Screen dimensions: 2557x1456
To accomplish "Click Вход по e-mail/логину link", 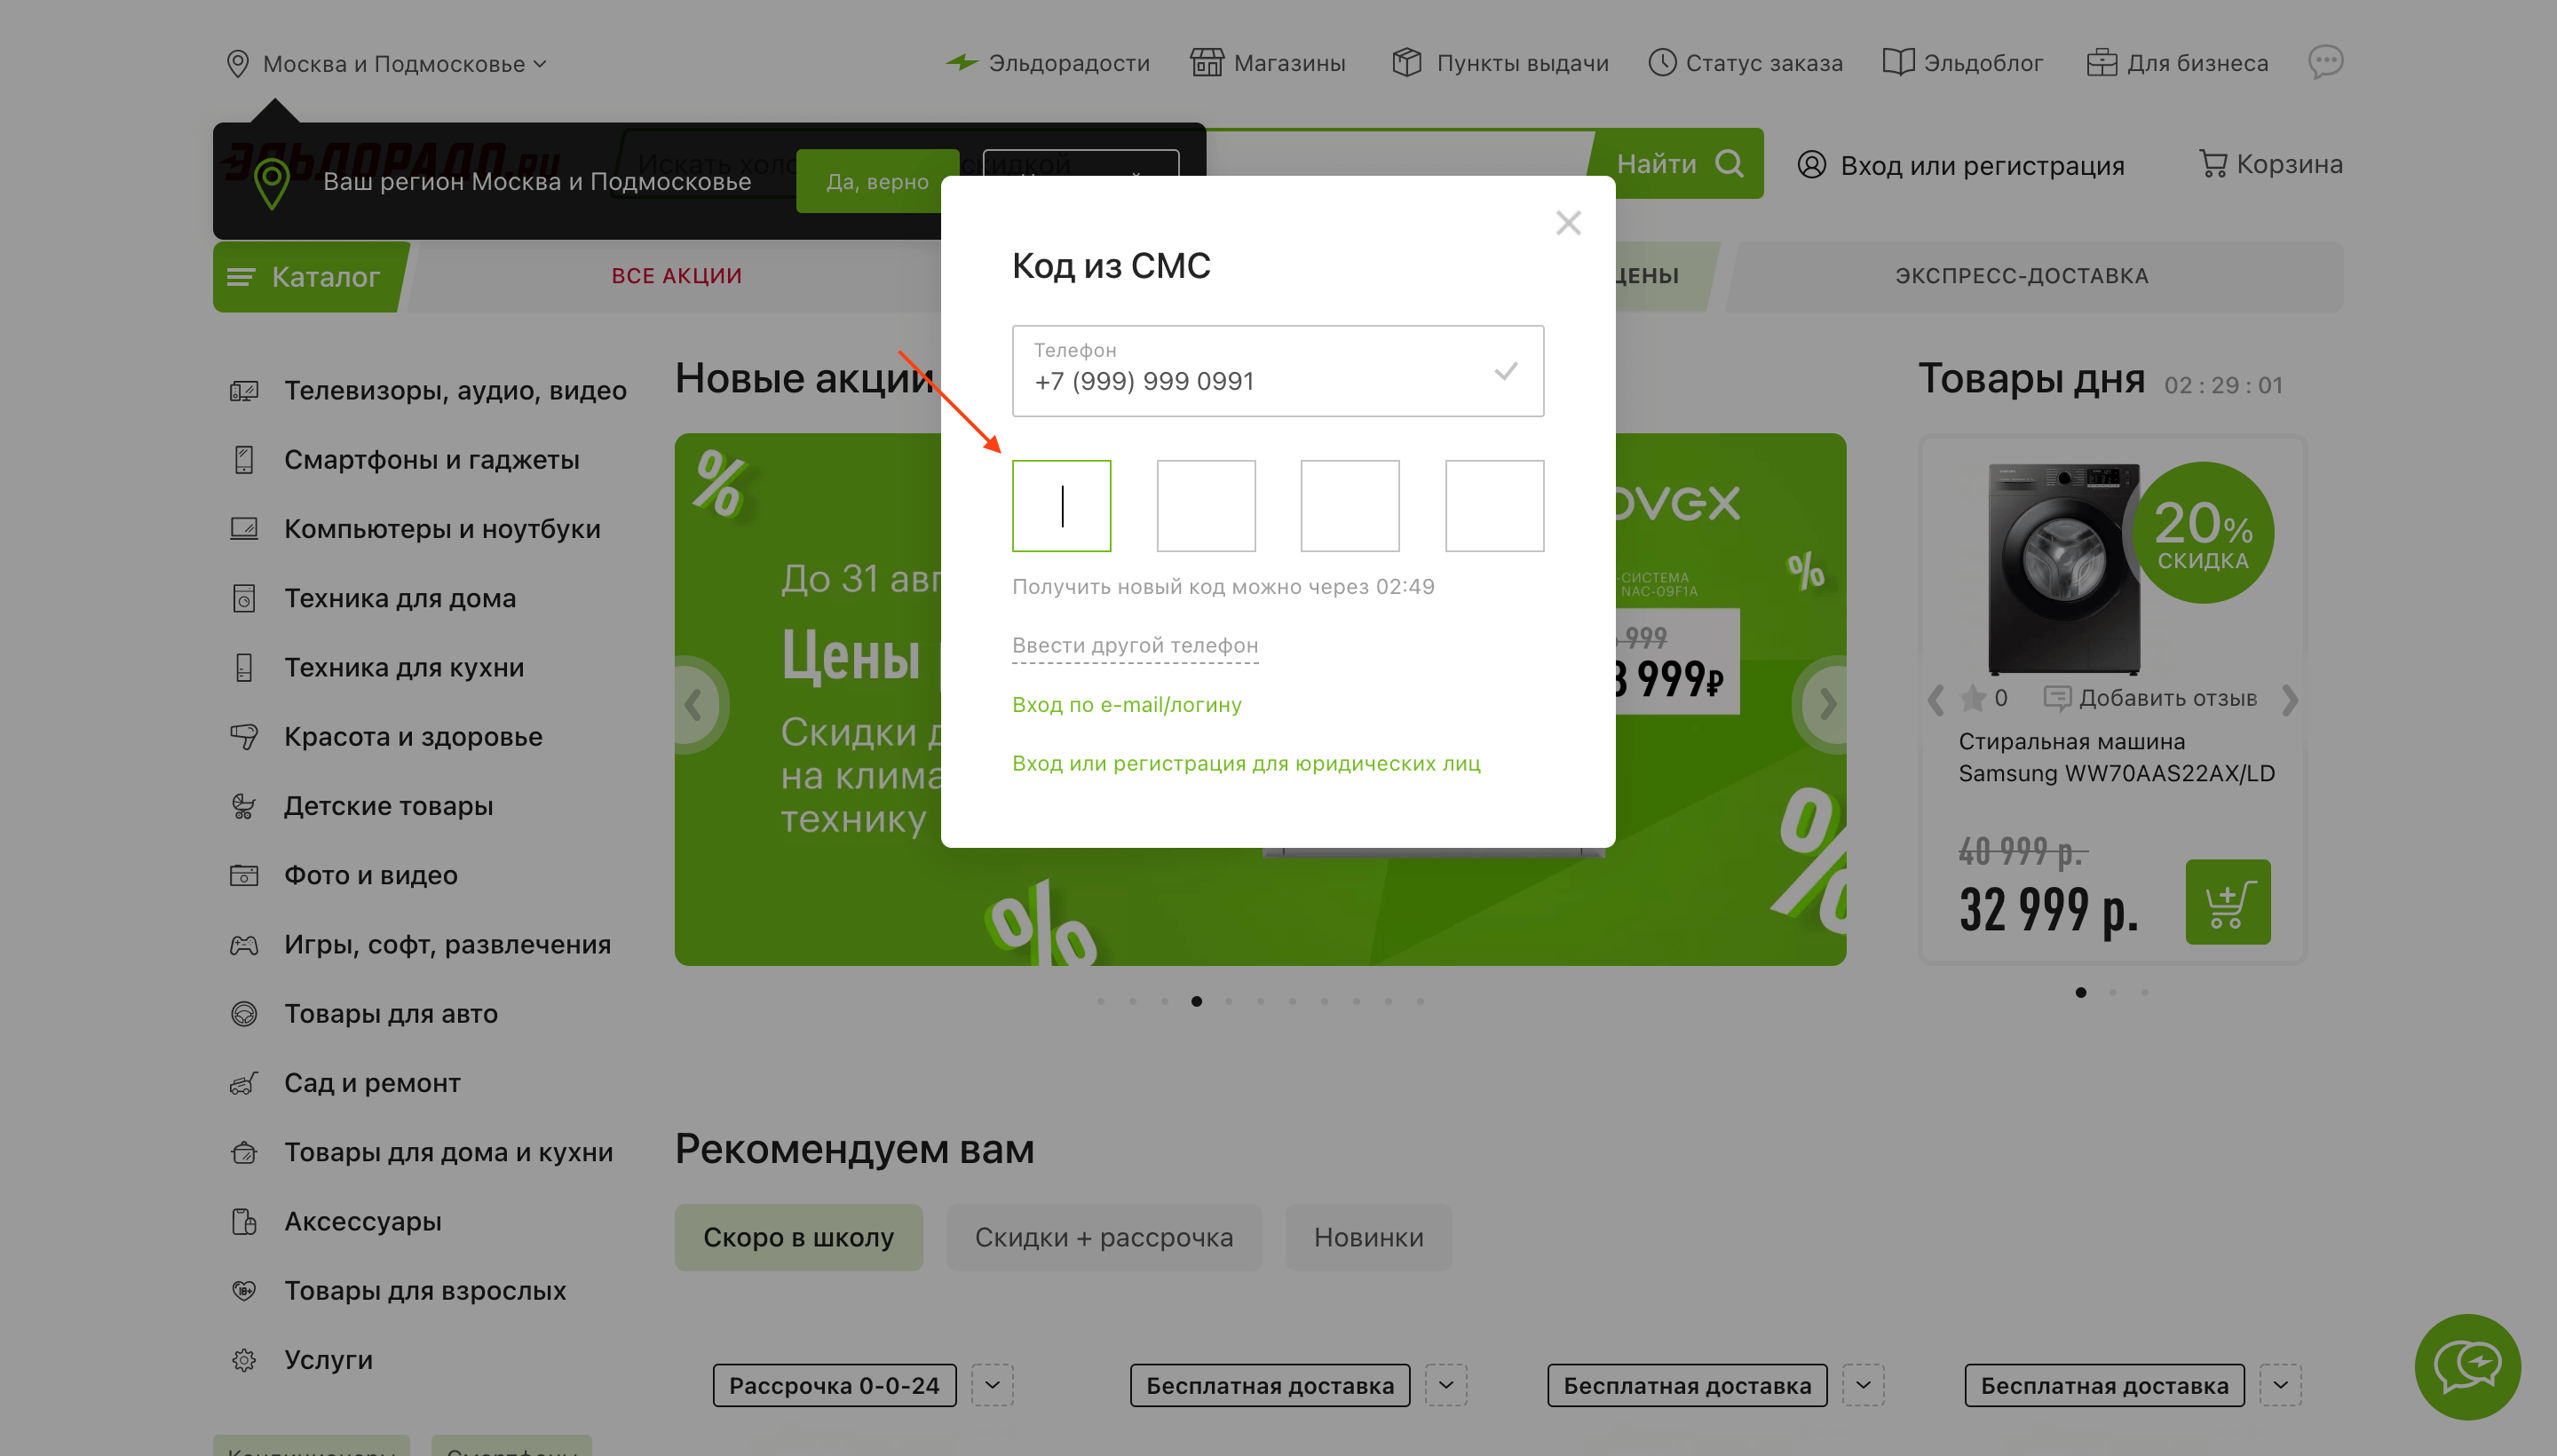I will [x=1126, y=702].
